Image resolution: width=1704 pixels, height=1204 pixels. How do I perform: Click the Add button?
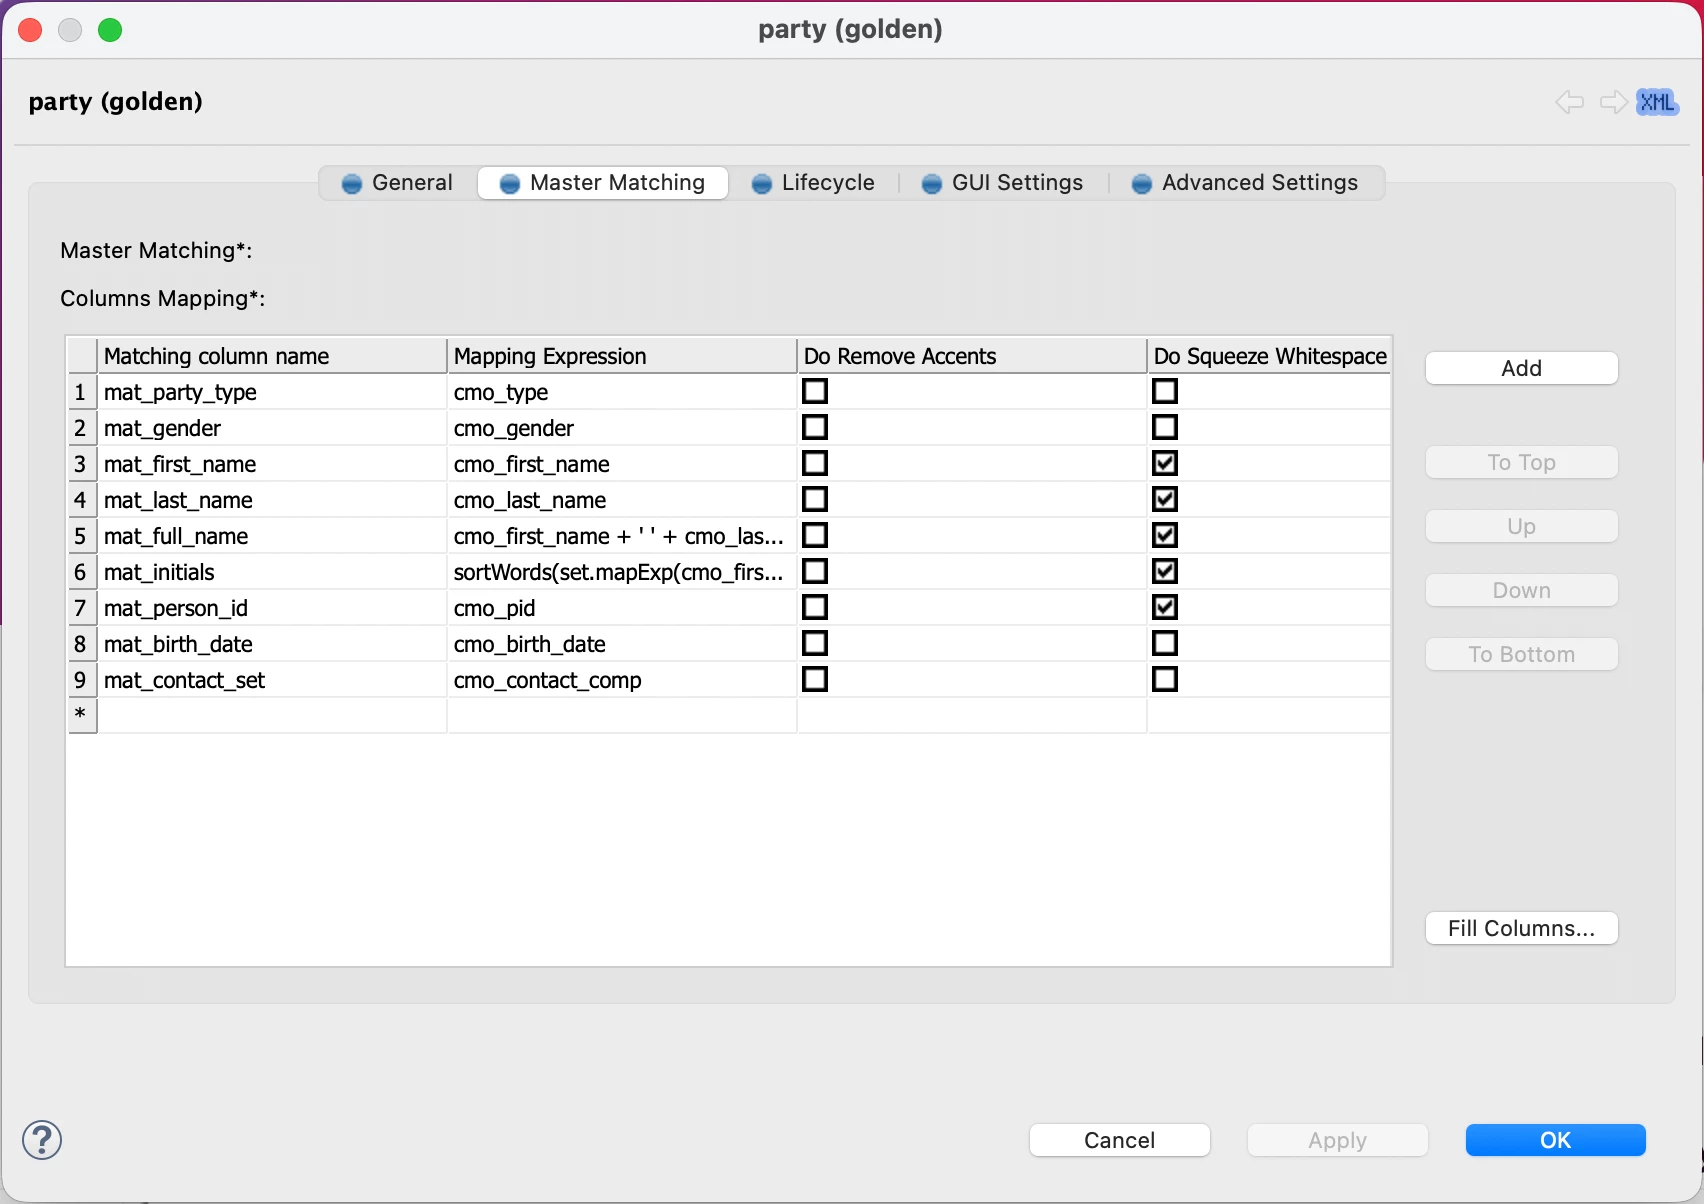pyautogui.click(x=1521, y=368)
